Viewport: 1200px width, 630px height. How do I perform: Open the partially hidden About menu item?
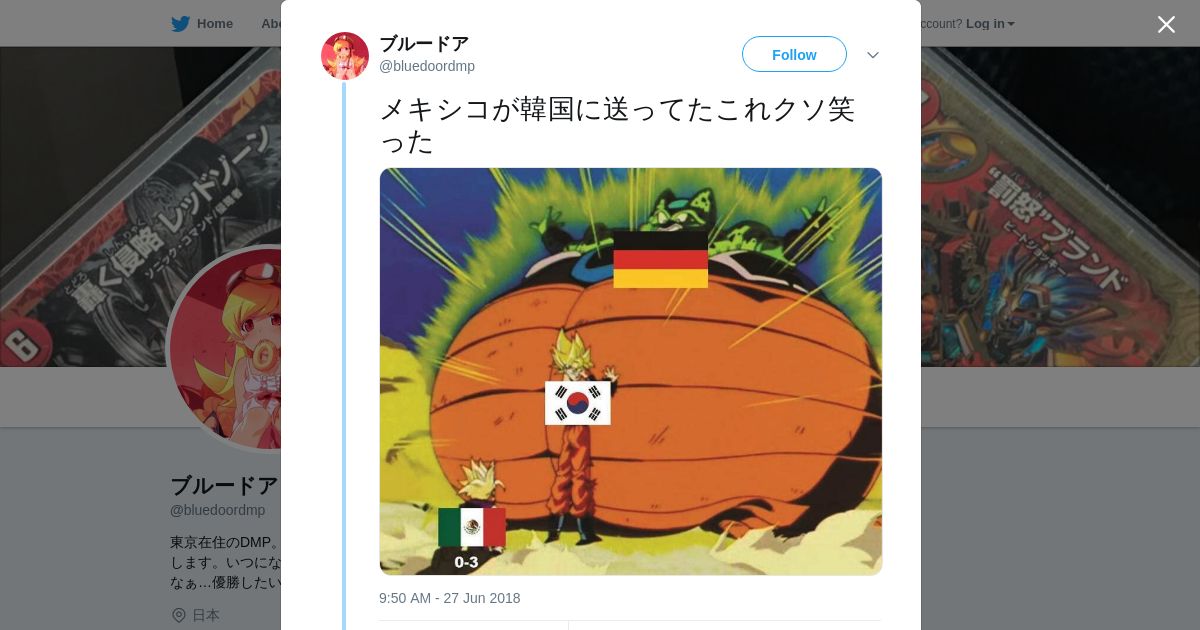tap(271, 23)
